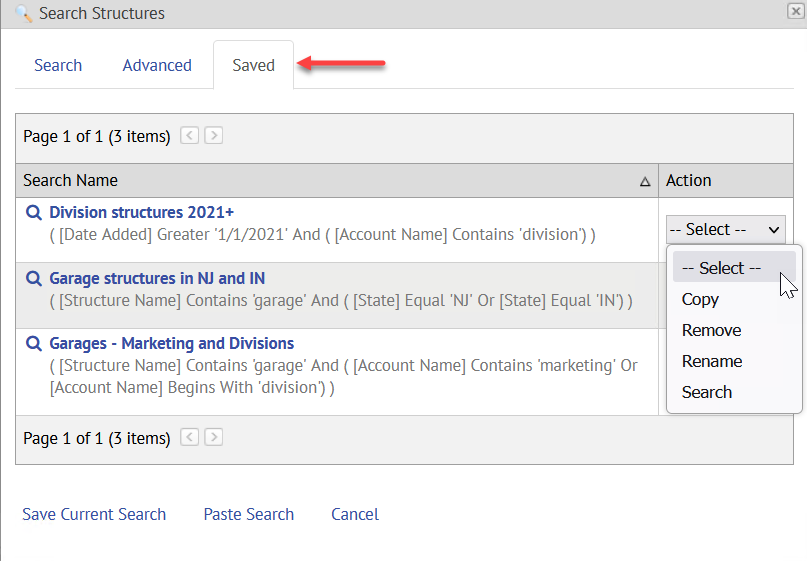Open the Action Select dropdown for first row

tap(726, 230)
